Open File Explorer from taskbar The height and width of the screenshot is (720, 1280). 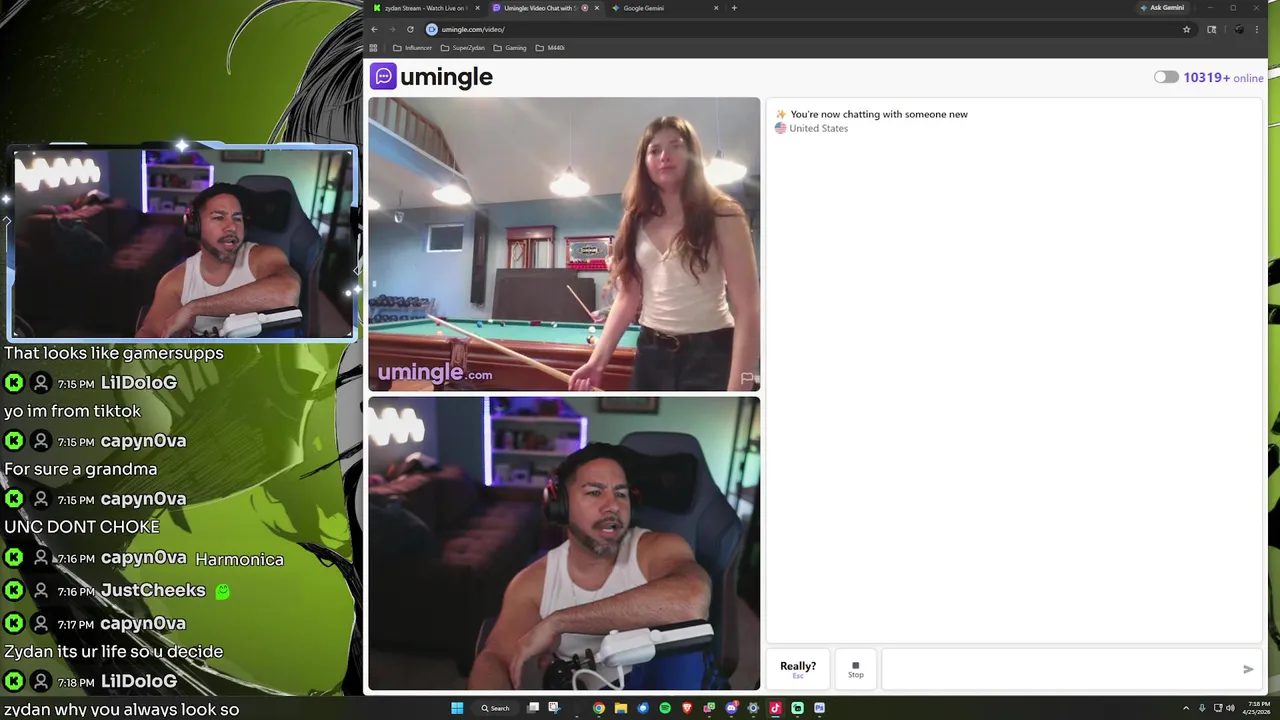621,708
